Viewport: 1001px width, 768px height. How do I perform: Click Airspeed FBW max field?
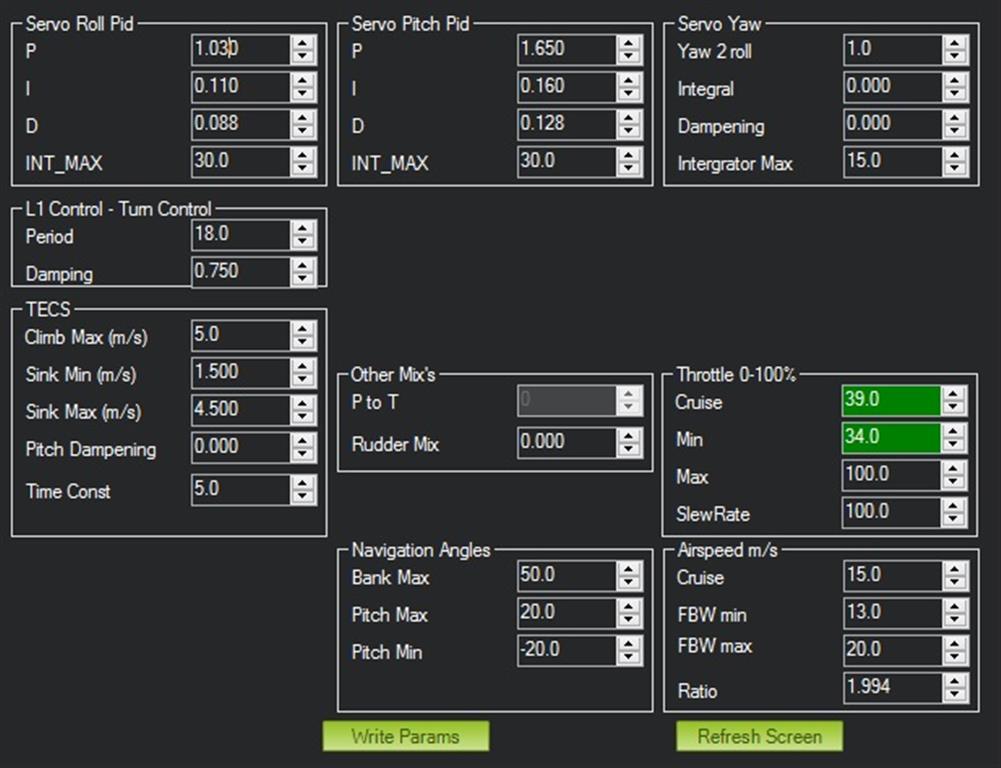click(x=893, y=651)
